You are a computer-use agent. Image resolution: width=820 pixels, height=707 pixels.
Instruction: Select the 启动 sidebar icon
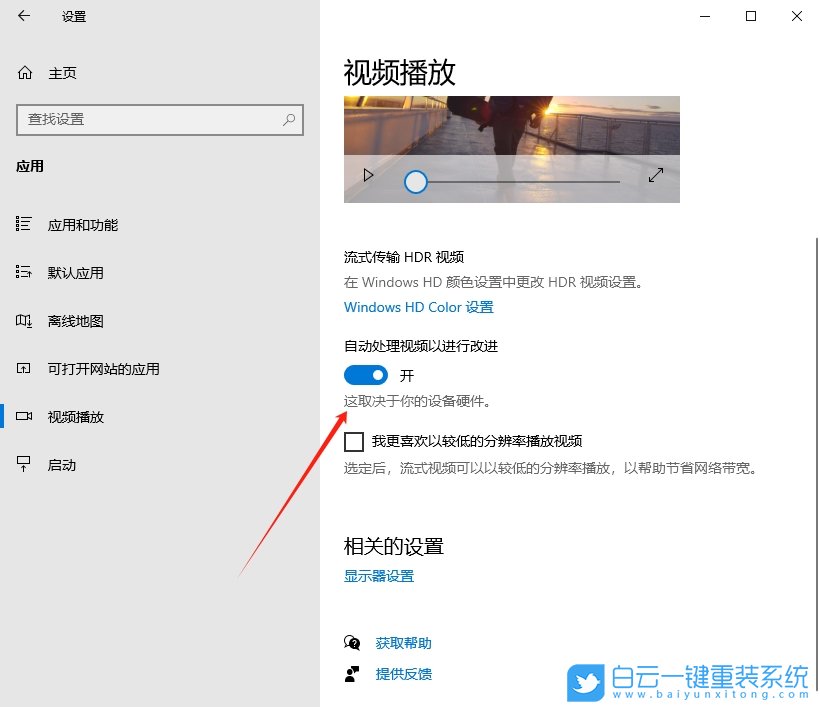pyautogui.click(x=21, y=464)
